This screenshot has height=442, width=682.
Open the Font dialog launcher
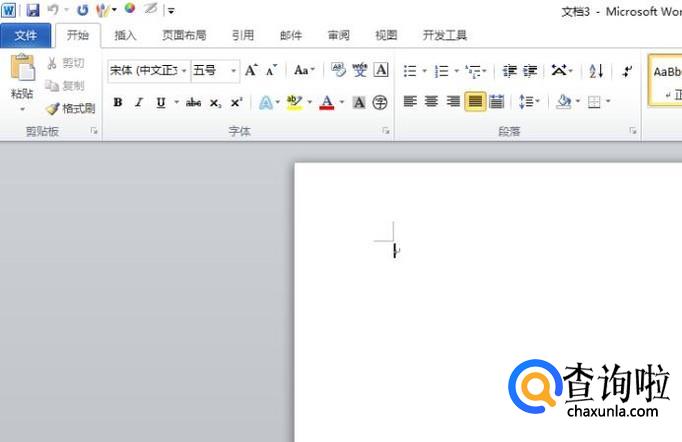point(385,131)
